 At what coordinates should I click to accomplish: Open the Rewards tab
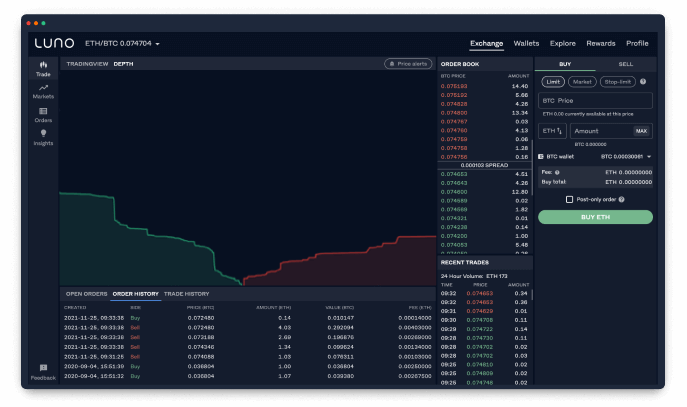601,43
